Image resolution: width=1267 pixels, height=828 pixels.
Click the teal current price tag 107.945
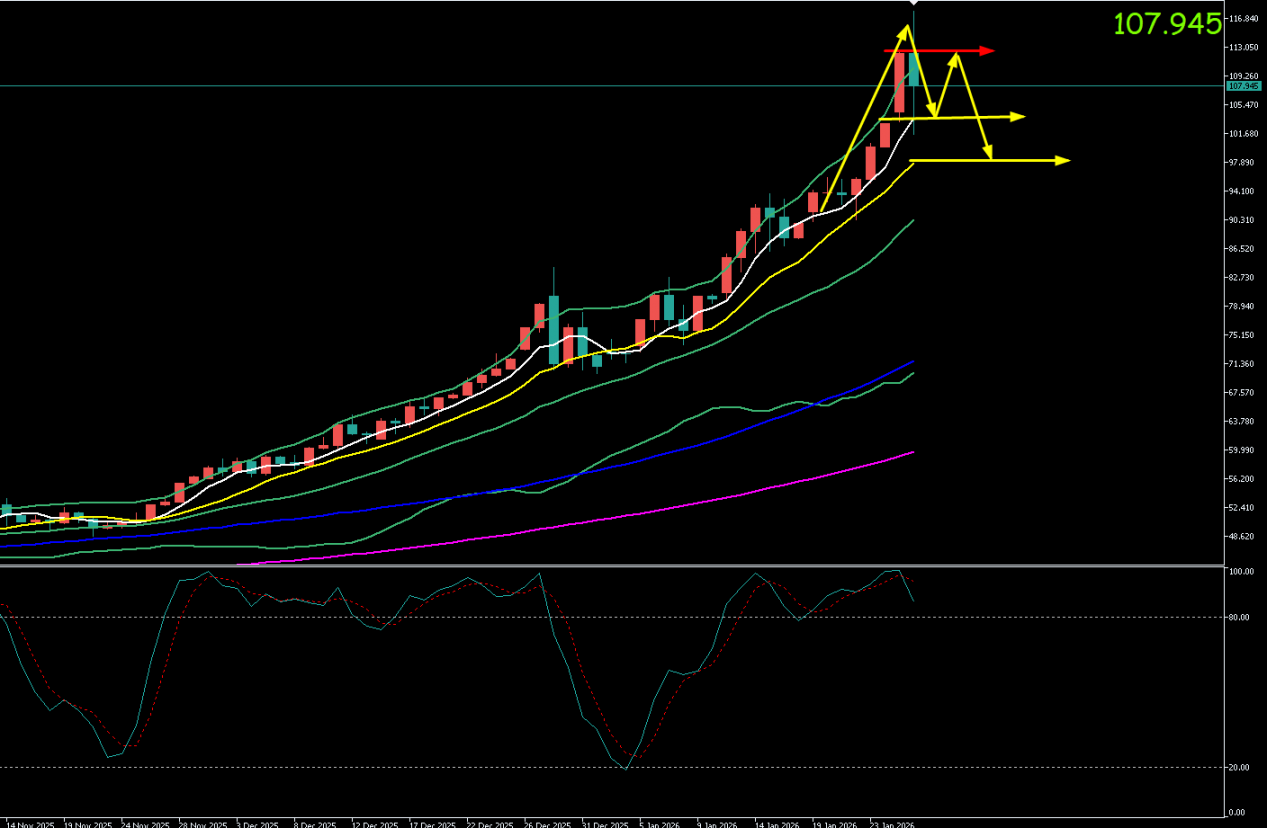(x=1244, y=86)
